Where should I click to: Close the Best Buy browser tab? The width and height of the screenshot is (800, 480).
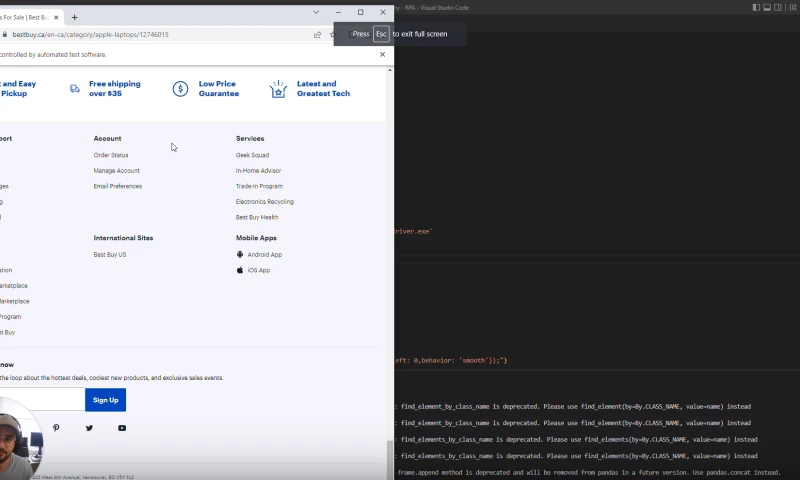pyautogui.click(x=56, y=17)
